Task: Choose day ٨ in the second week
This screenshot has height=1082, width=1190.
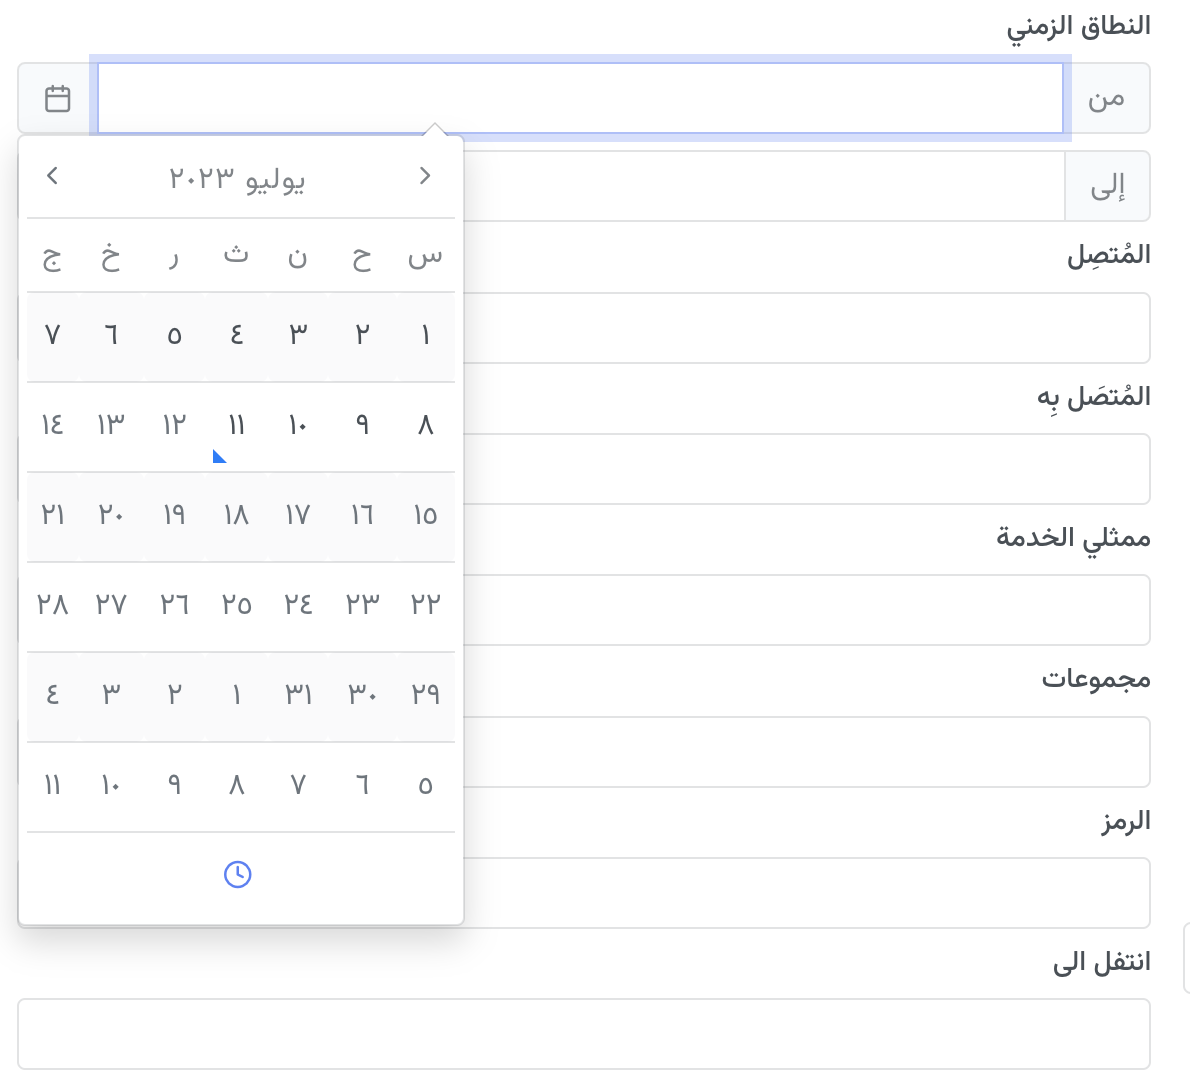Action: [x=425, y=425]
